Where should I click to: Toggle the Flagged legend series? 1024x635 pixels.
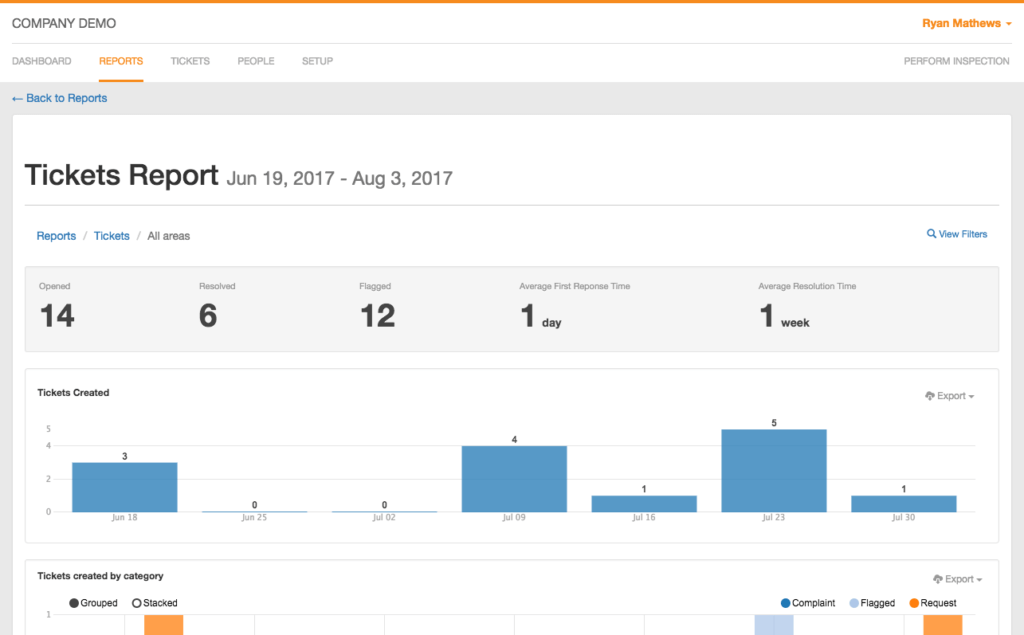click(x=854, y=603)
